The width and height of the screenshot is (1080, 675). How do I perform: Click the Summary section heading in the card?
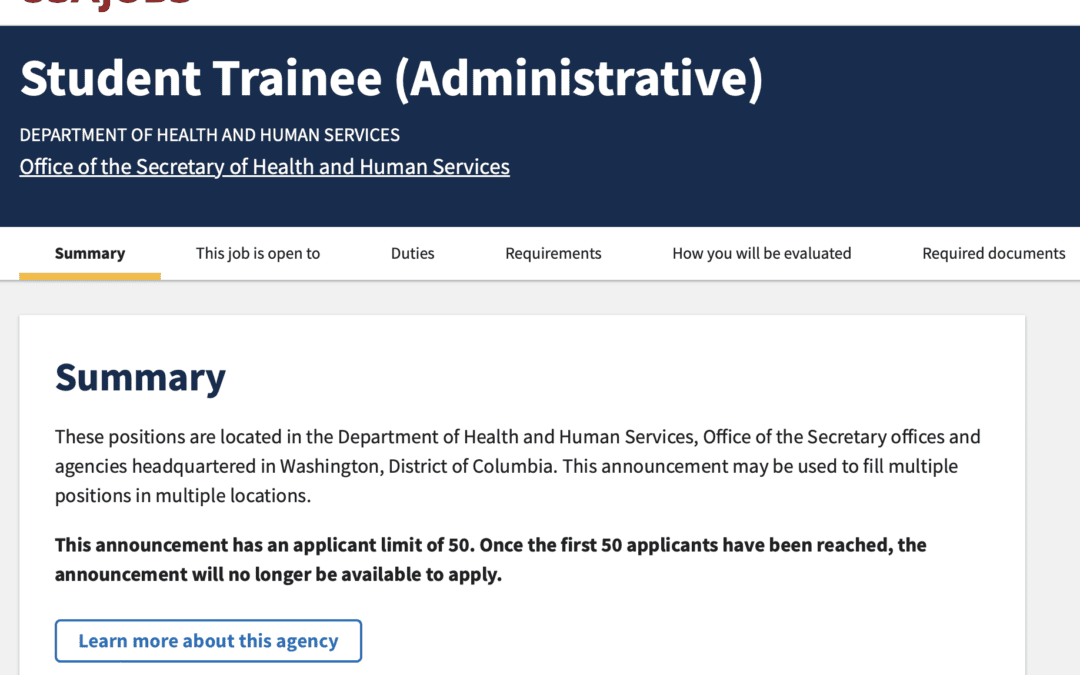[140, 378]
